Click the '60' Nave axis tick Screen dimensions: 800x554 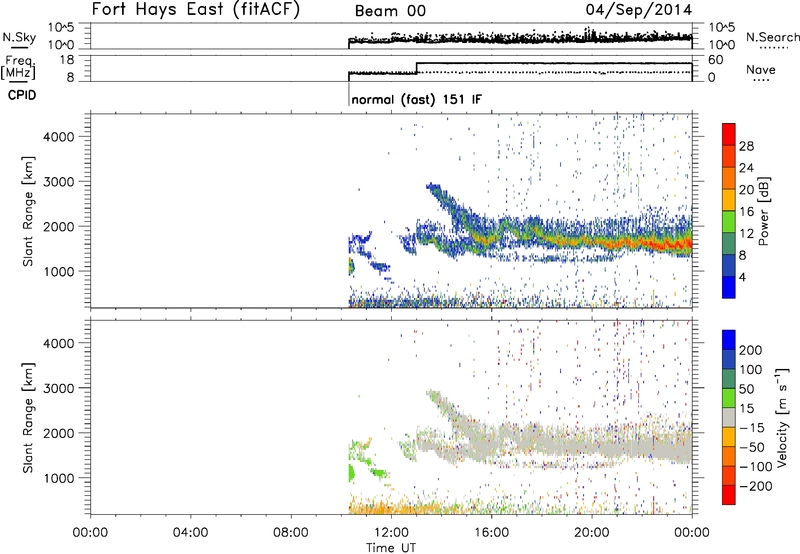tap(716, 60)
